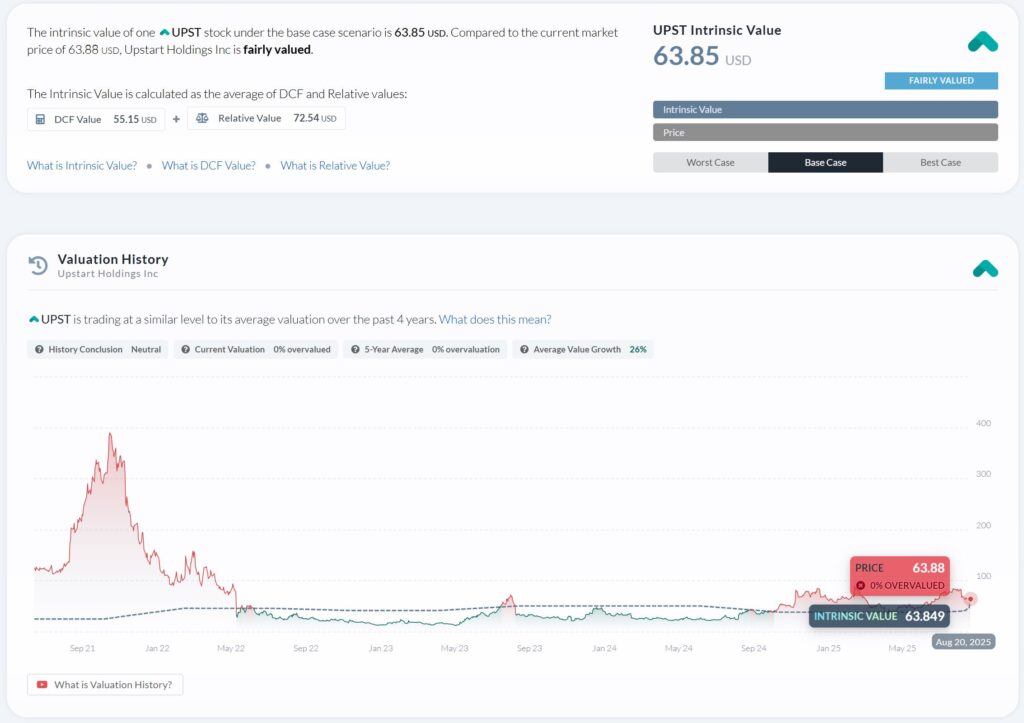Follow the "What is Relative Value?" link
The image size is (1024, 723).
(335, 166)
